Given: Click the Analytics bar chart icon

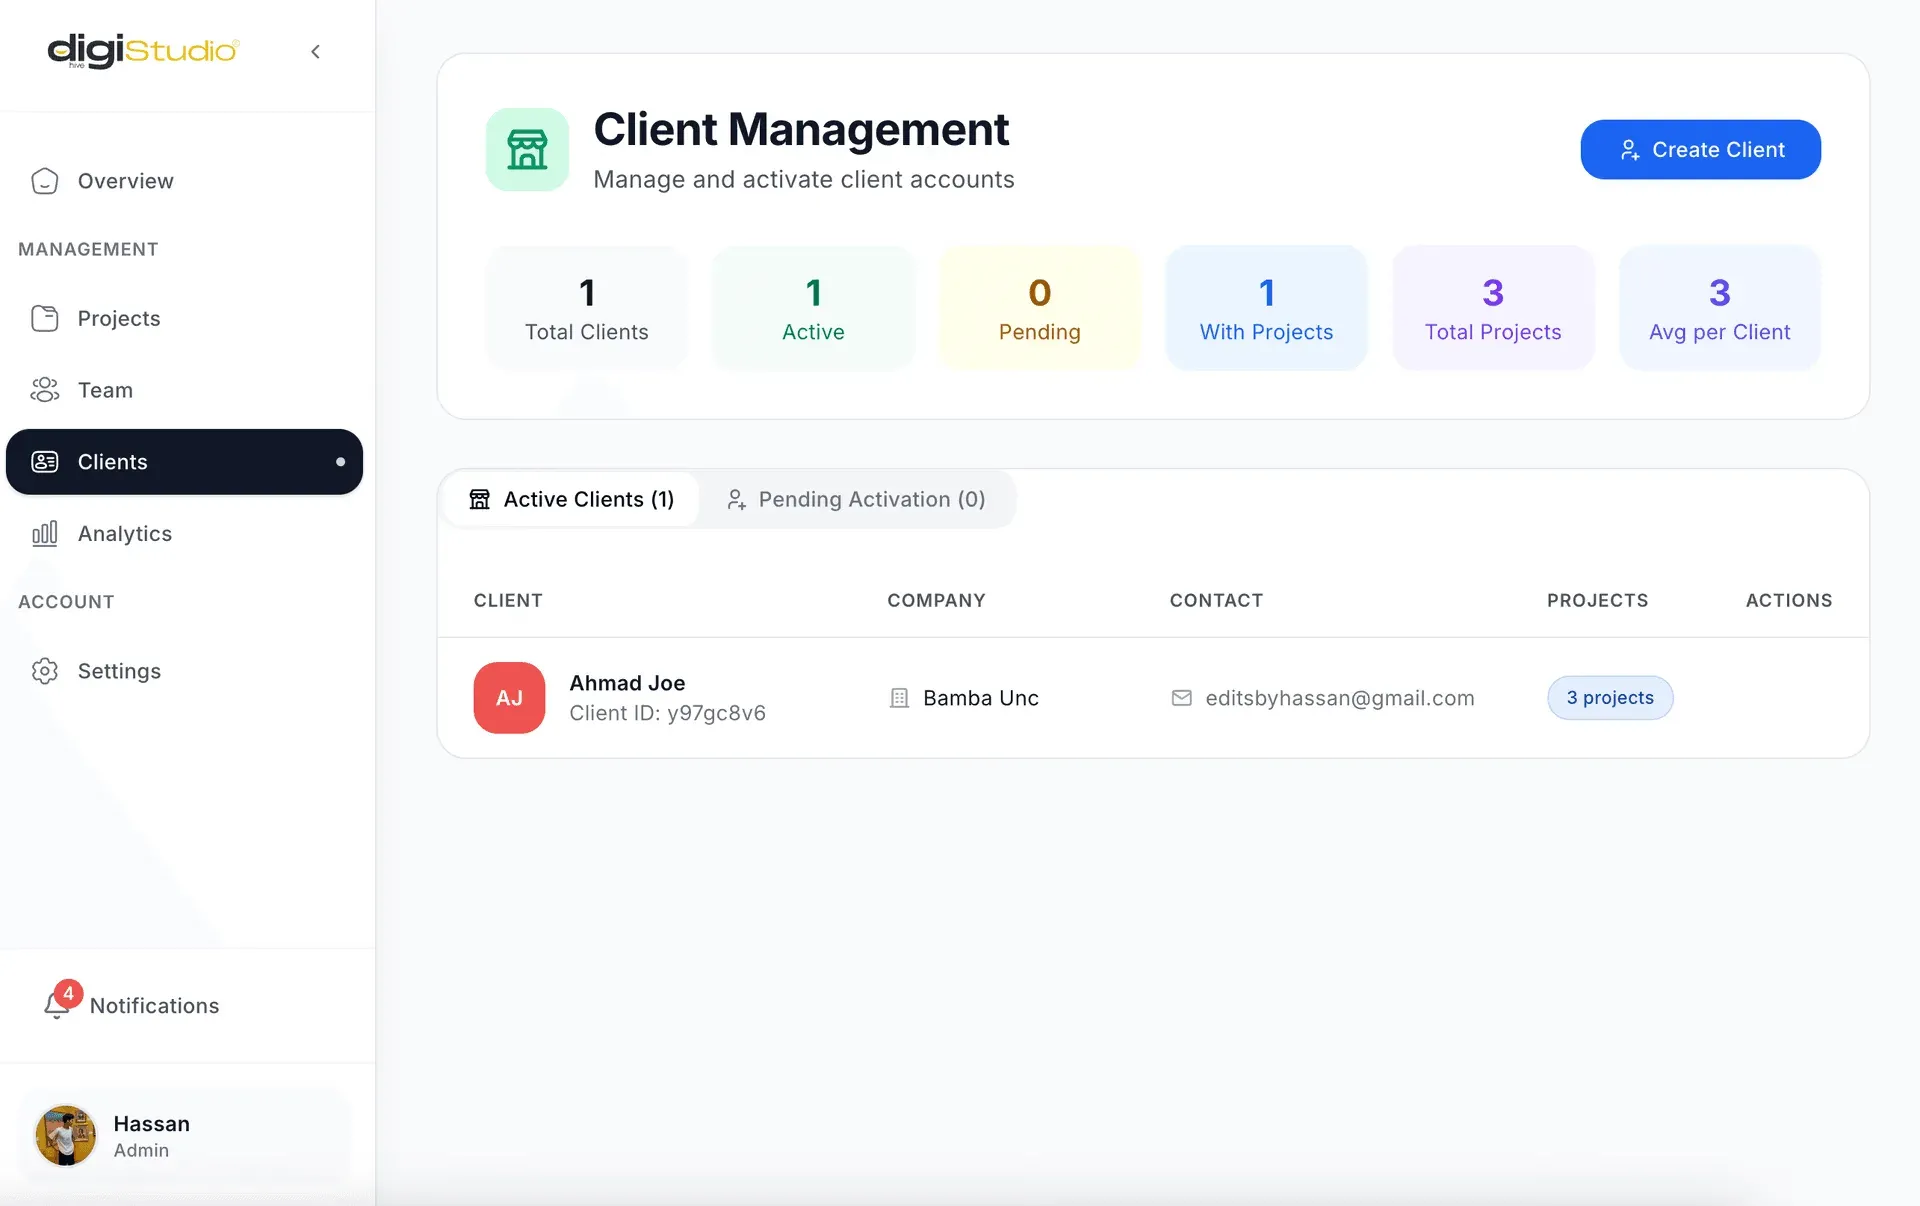Looking at the screenshot, I should tap(45, 534).
